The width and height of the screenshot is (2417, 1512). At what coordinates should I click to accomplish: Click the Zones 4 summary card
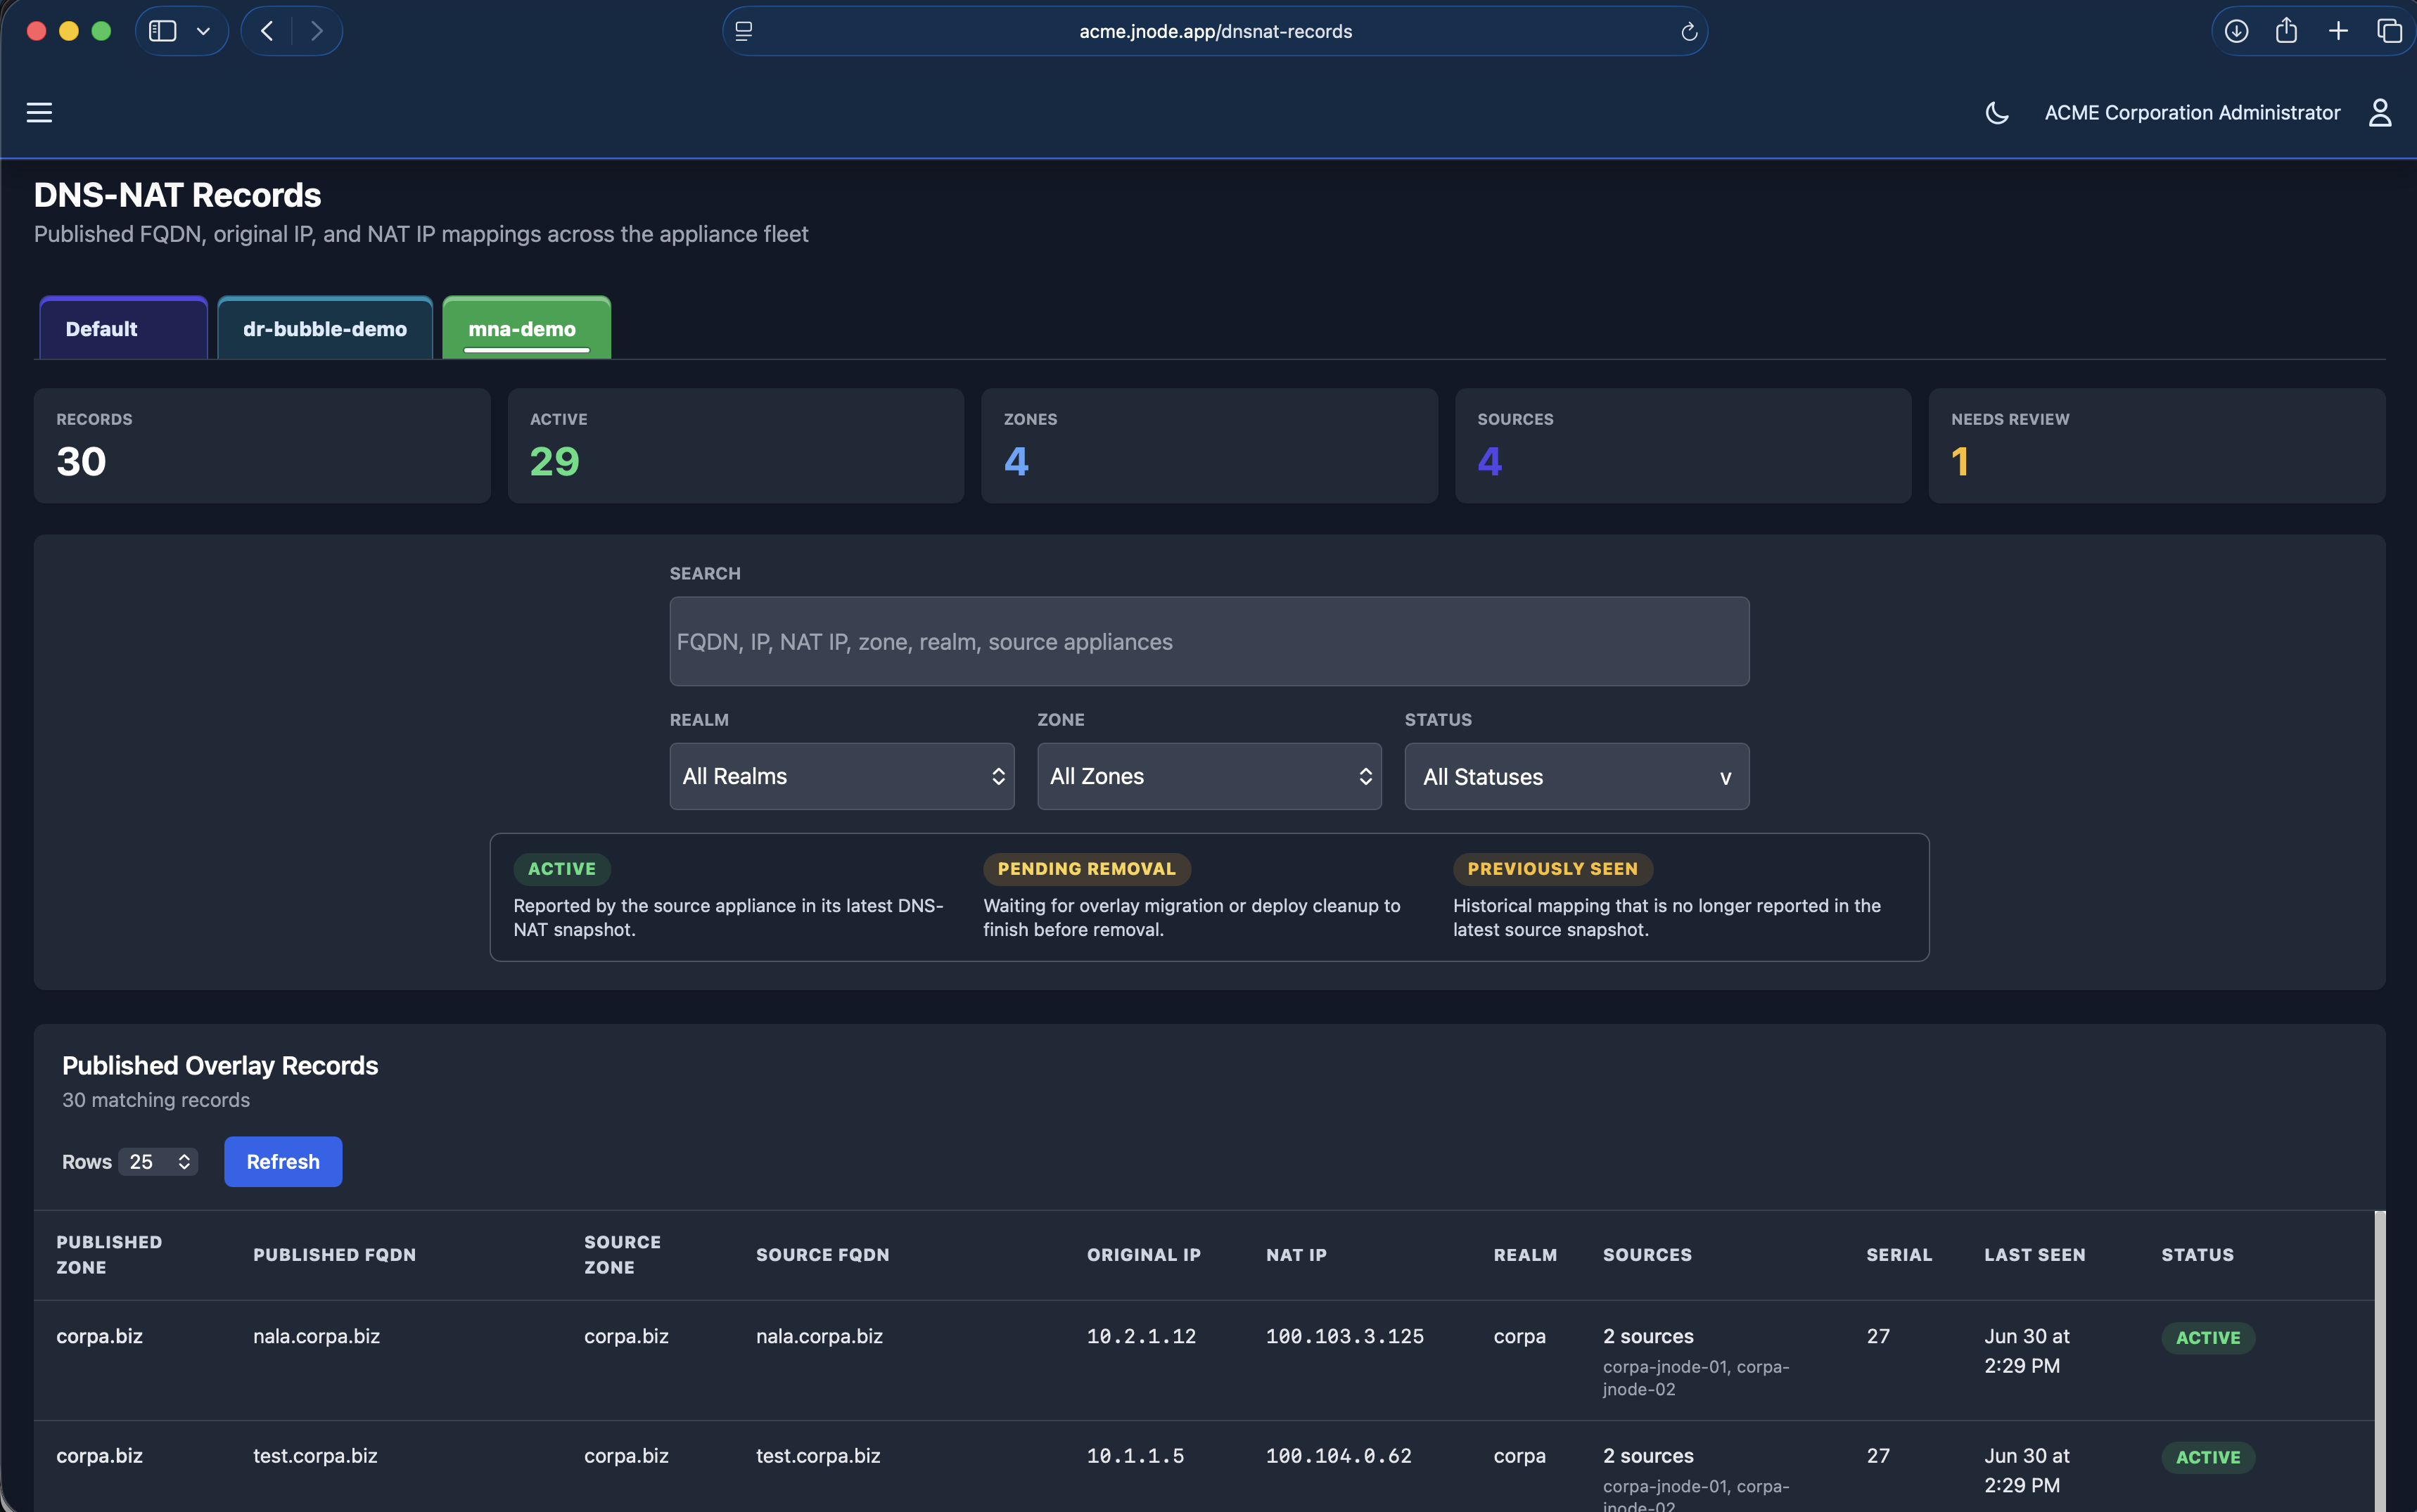[x=1209, y=445]
